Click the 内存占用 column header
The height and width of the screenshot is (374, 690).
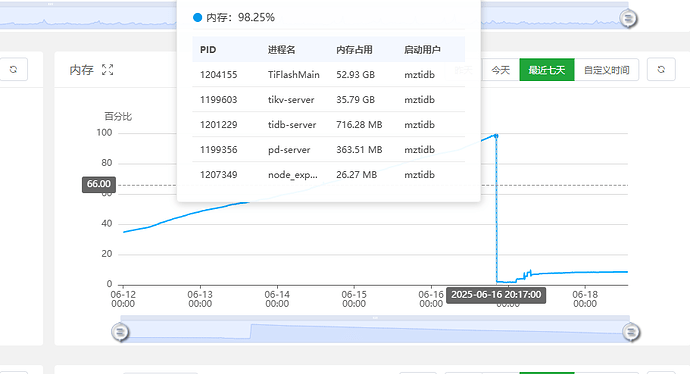[x=354, y=50]
